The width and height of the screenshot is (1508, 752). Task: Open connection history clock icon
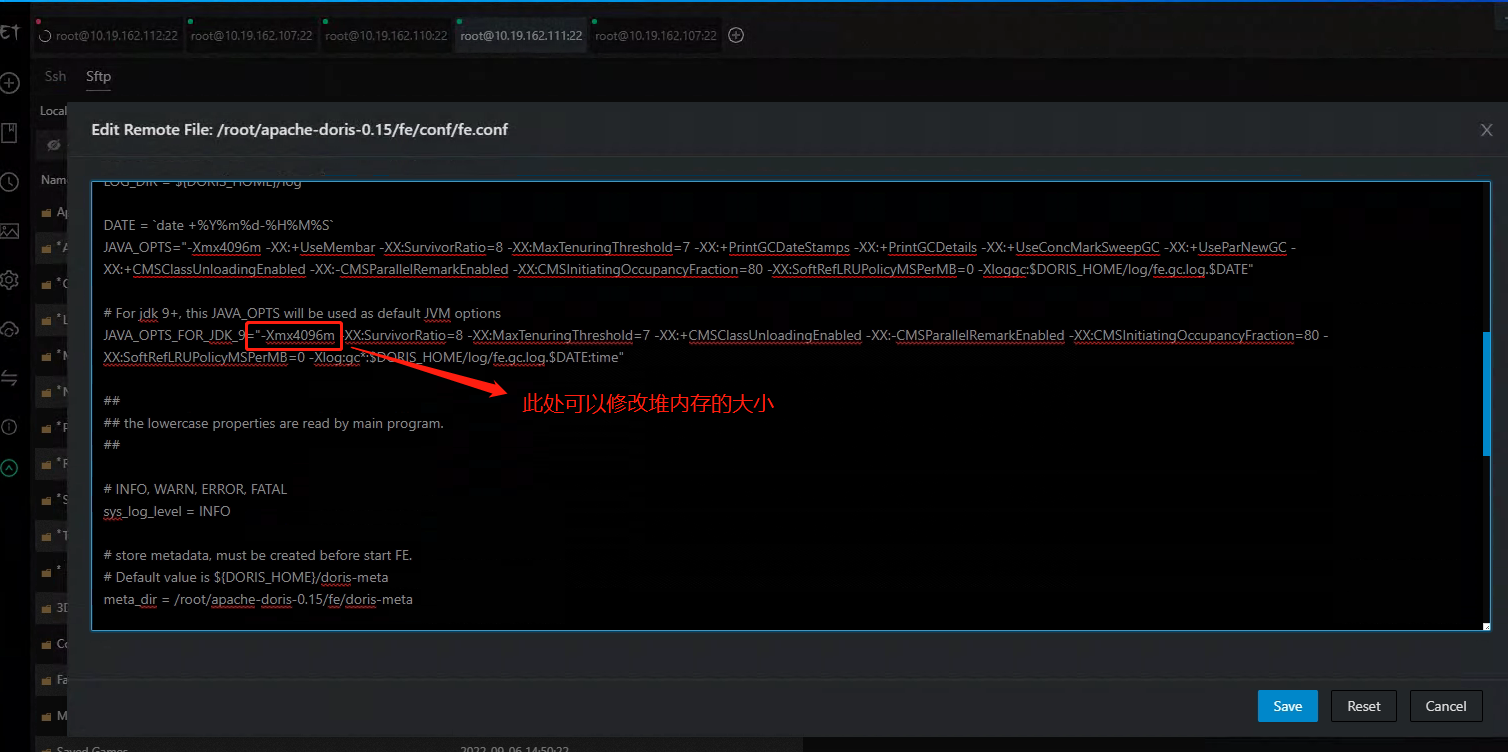click(x=10, y=182)
